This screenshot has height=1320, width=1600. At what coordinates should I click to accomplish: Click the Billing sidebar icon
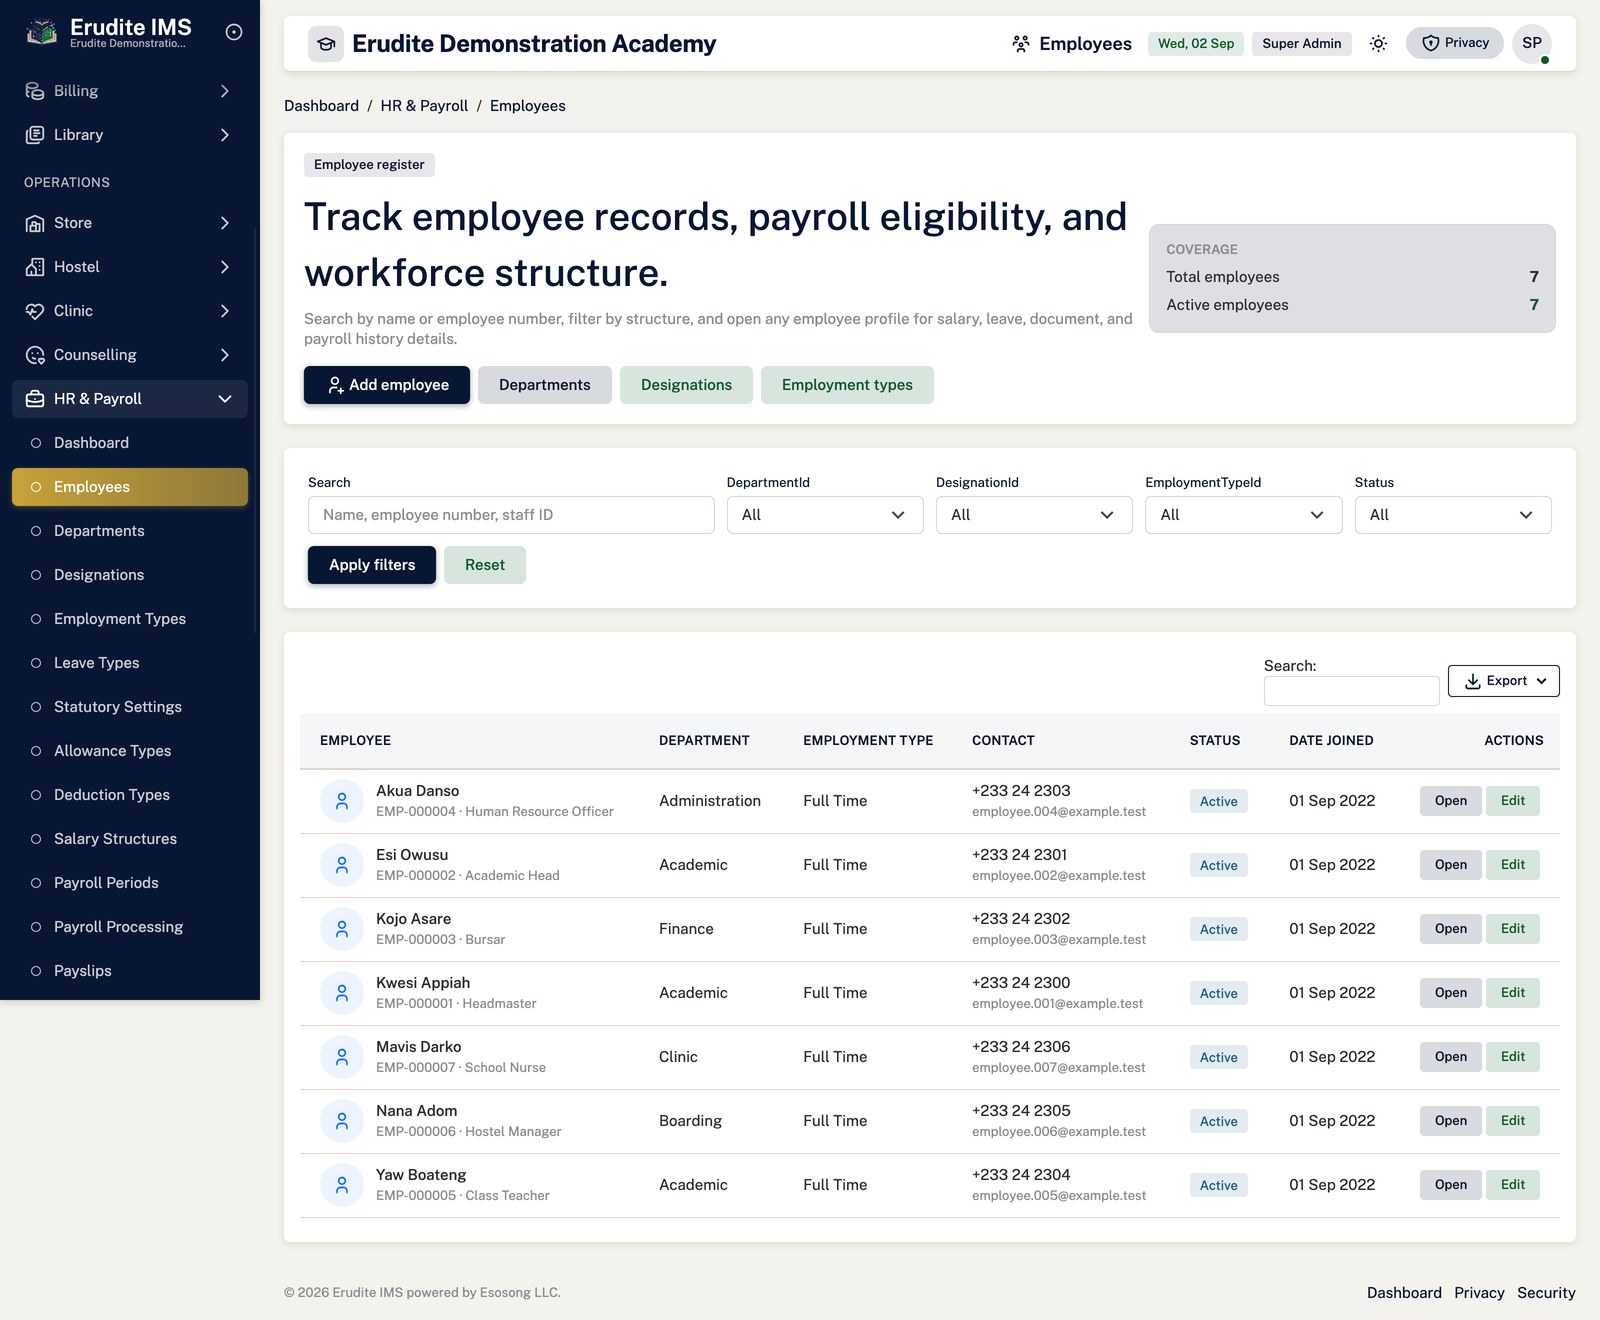[x=35, y=91]
